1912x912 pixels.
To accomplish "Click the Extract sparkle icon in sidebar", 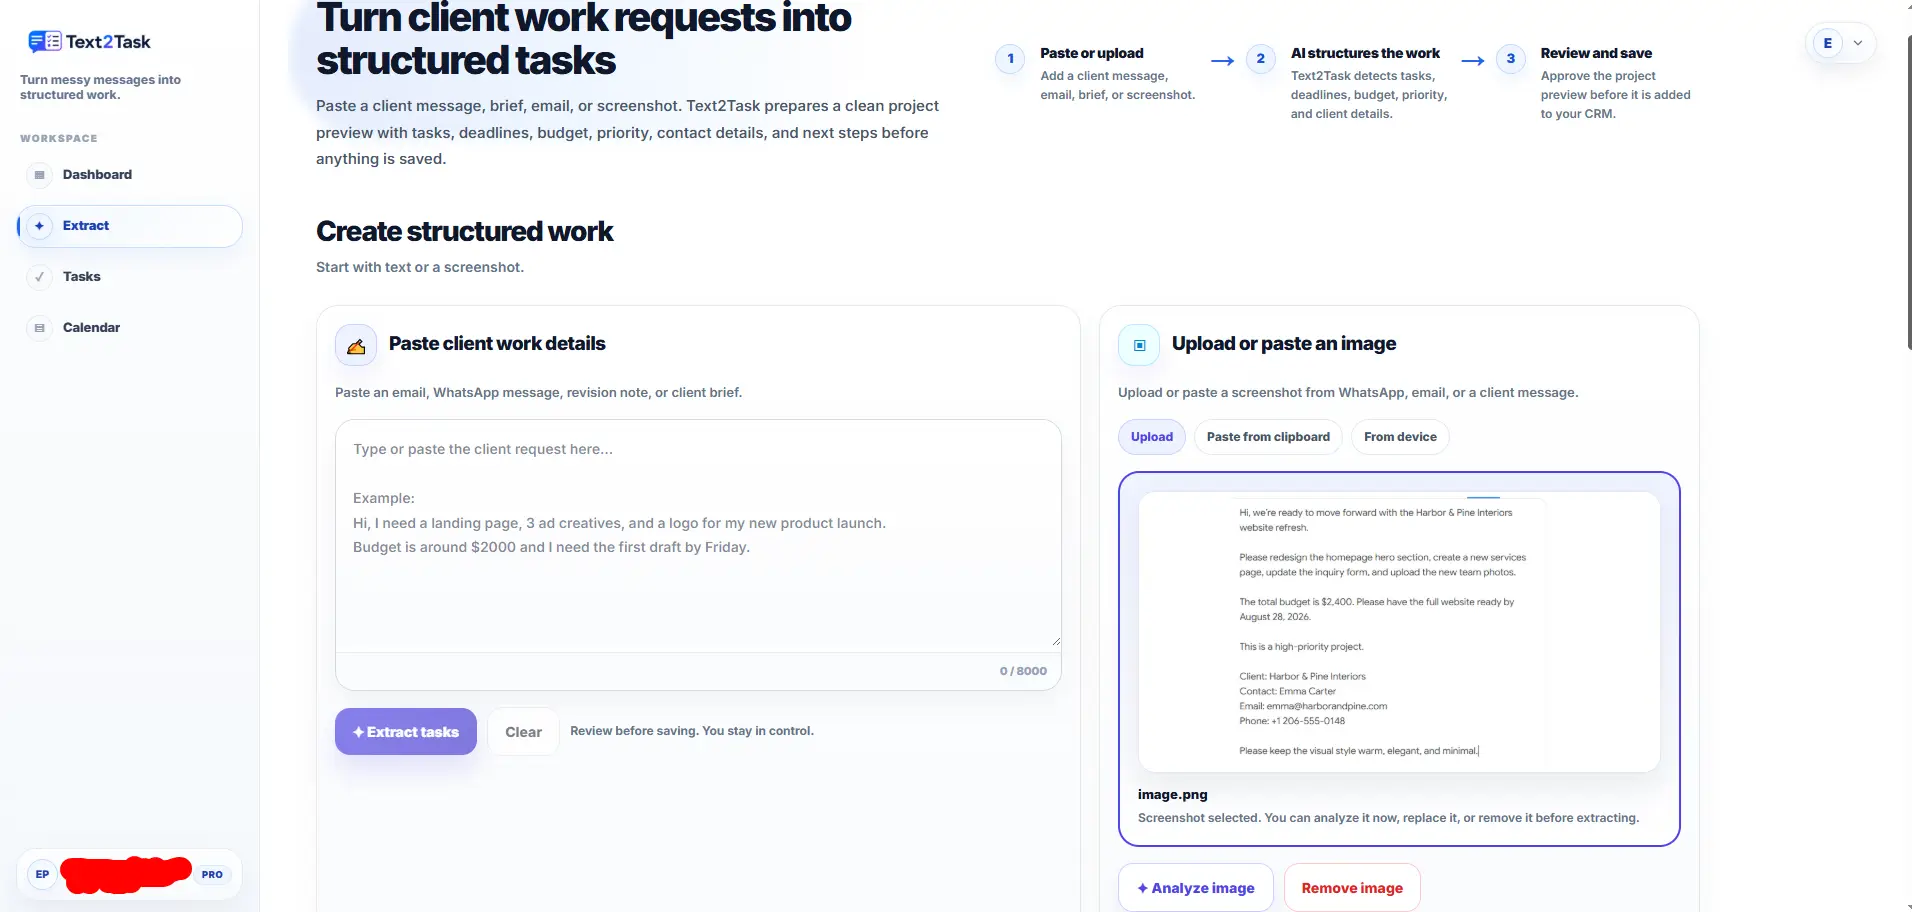I will (39, 226).
